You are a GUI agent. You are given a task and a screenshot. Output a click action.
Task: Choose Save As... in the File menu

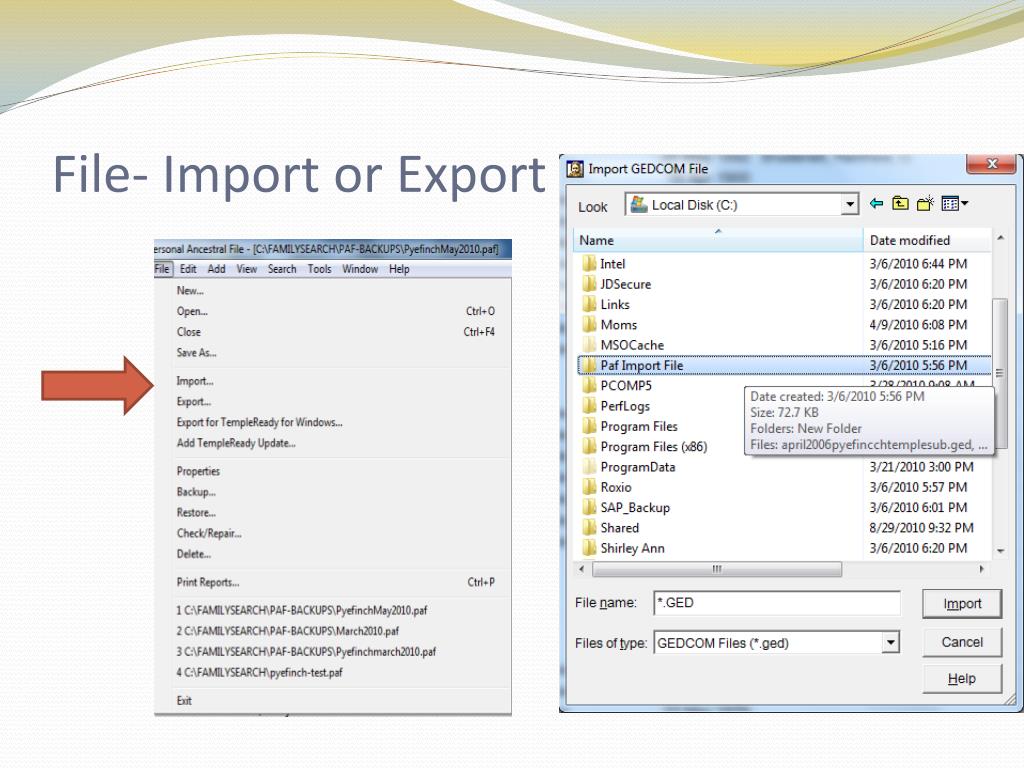point(197,353)
